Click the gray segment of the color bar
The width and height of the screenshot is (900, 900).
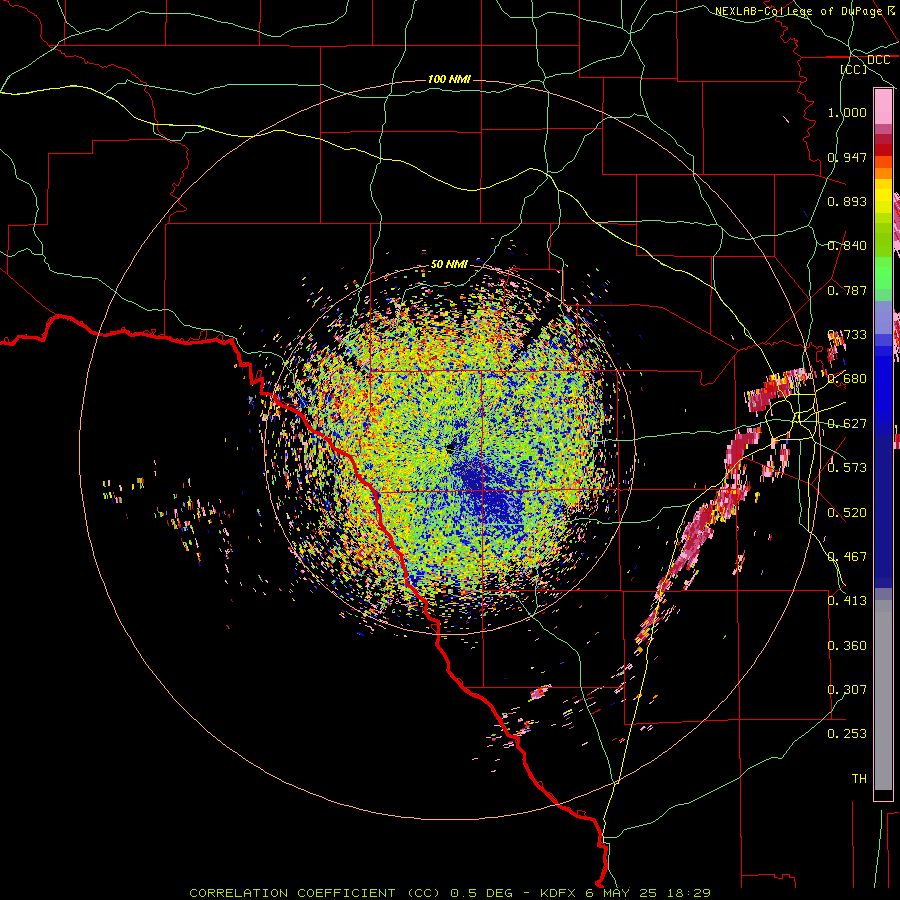[883, 695]
